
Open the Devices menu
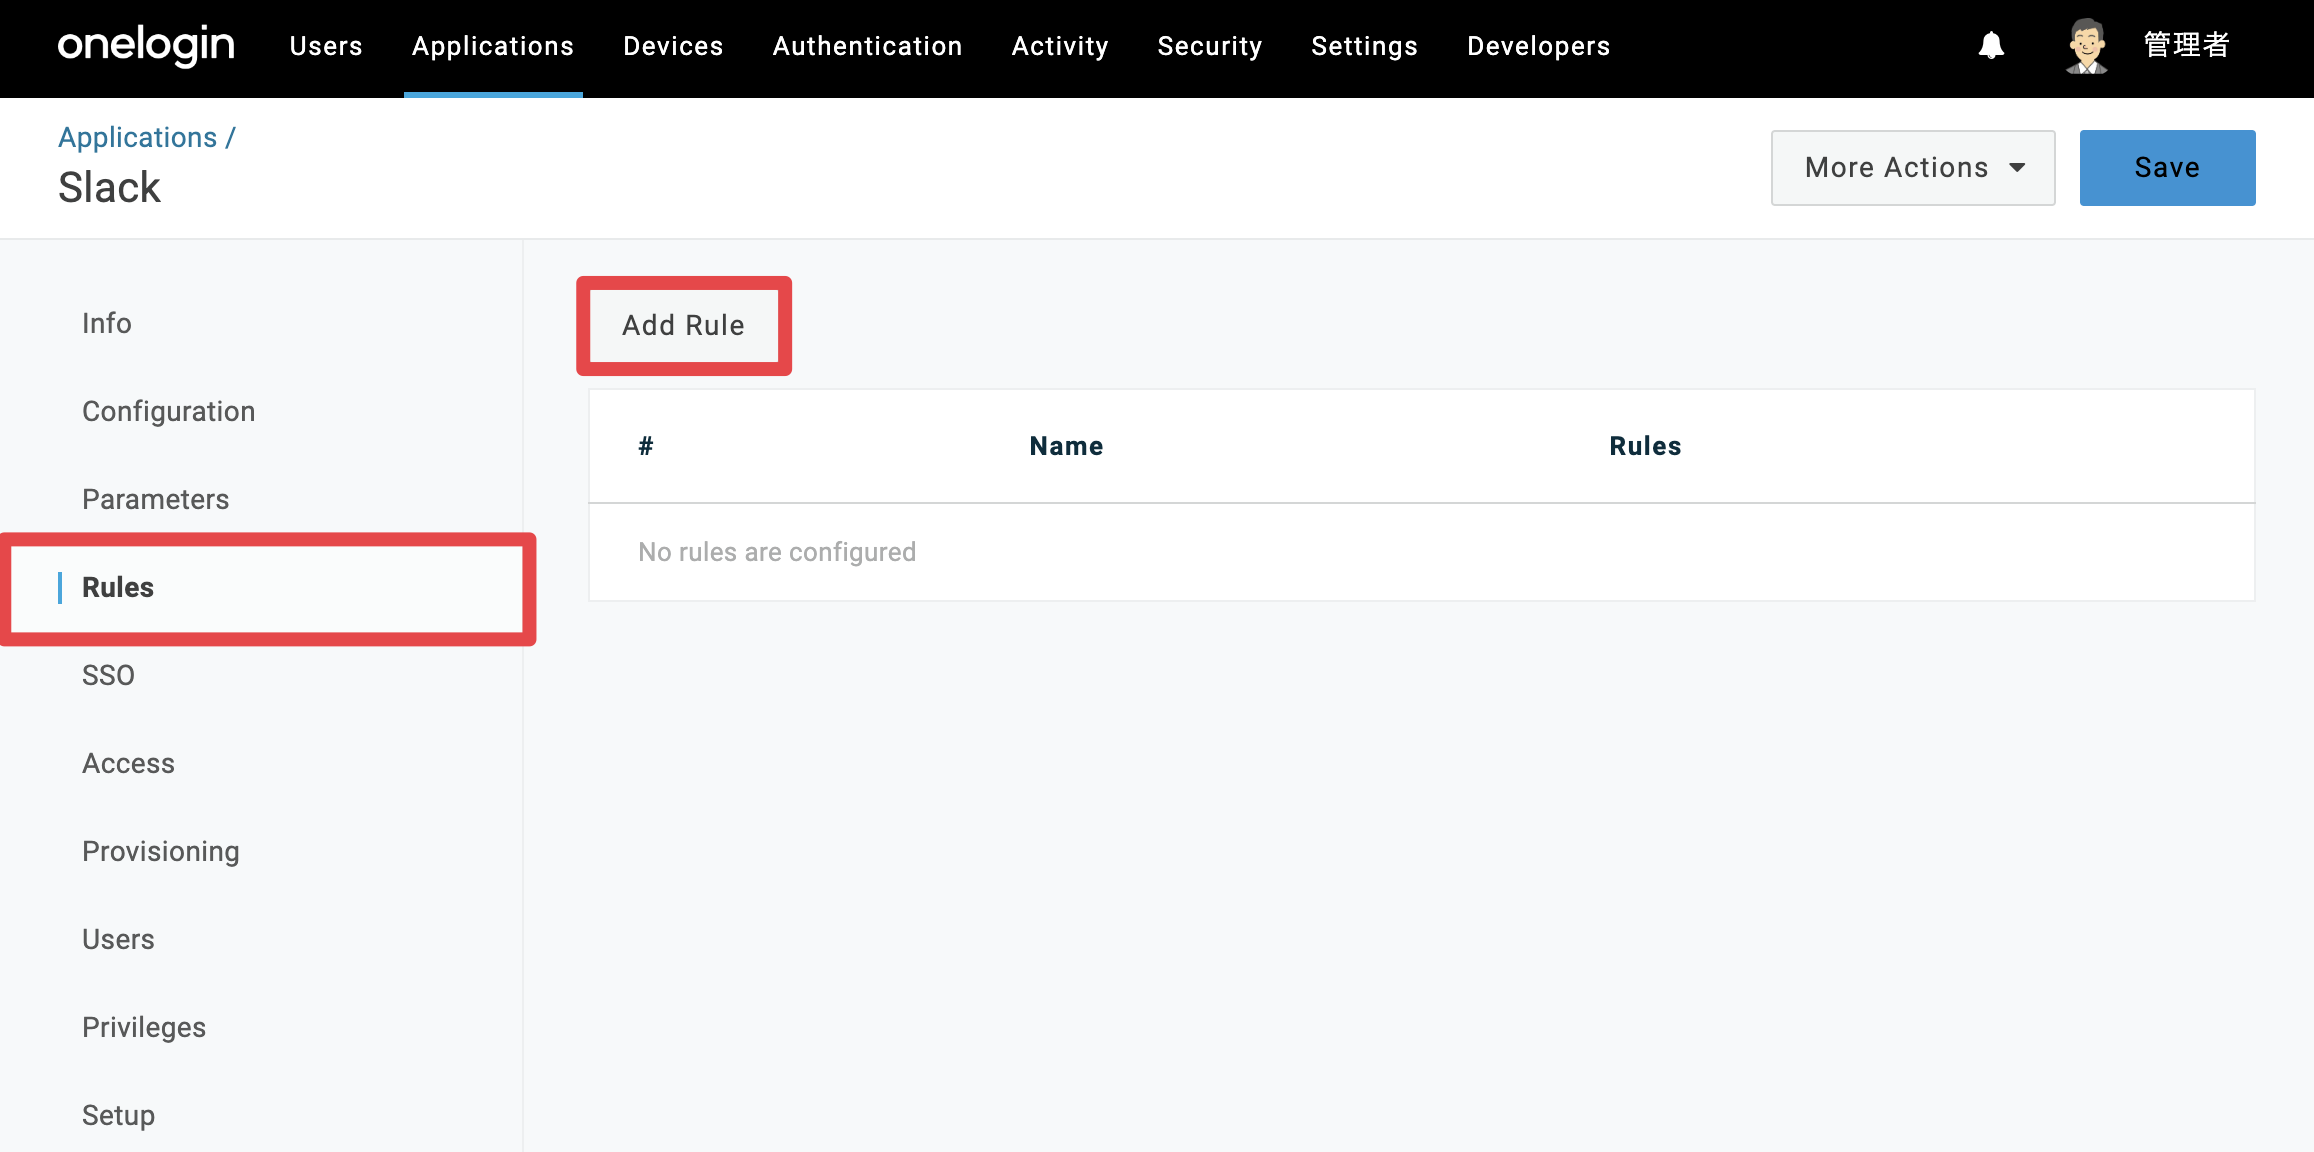coord(673,46)
